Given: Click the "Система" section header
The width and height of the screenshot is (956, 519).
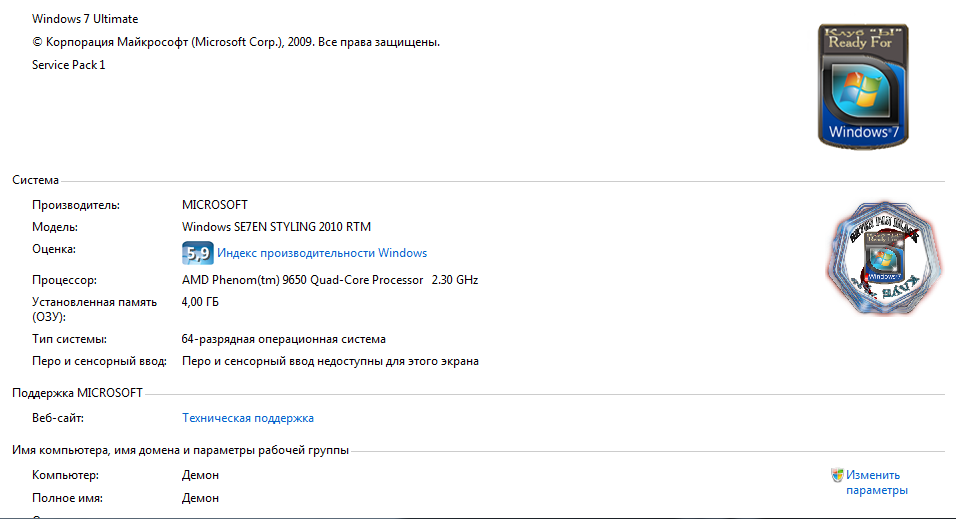Looking at the screenshot, I should 35,180.
